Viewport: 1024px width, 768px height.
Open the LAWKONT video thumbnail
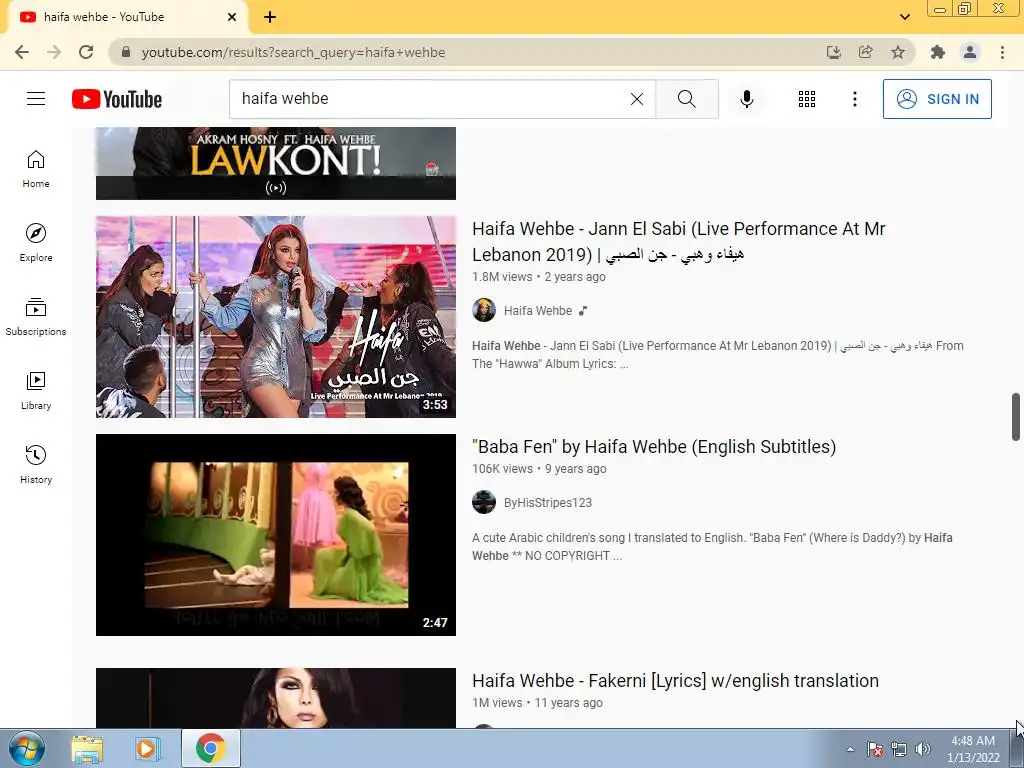[x=276, y=163]
